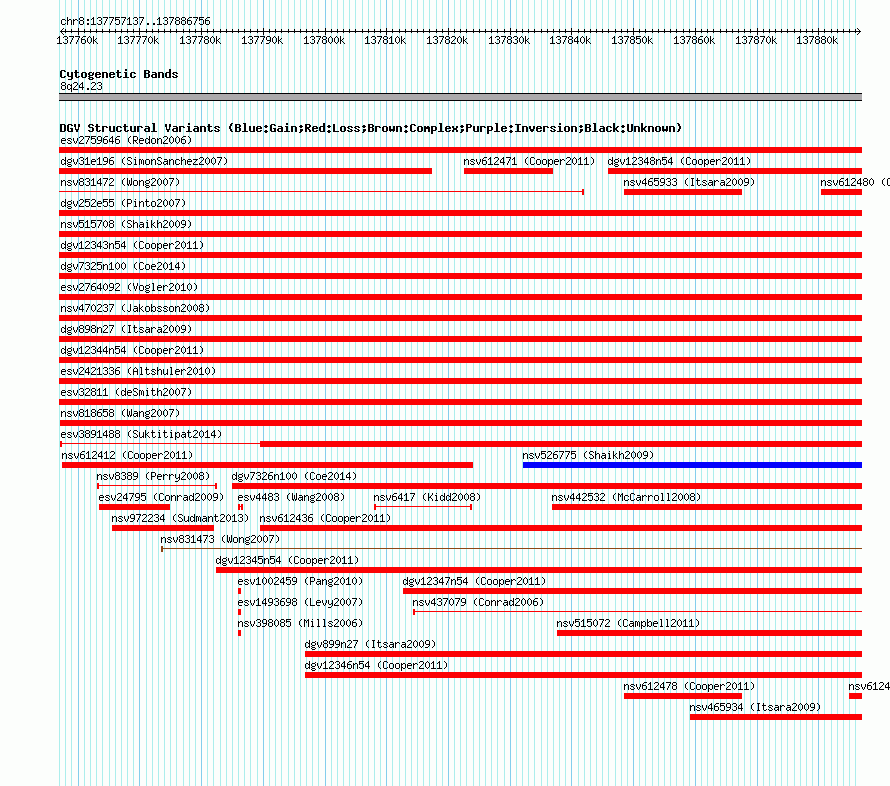Click nsv437079 (Conrad2006) label
Viewport: 890px width, 786px height.
[x=478, y=602]
